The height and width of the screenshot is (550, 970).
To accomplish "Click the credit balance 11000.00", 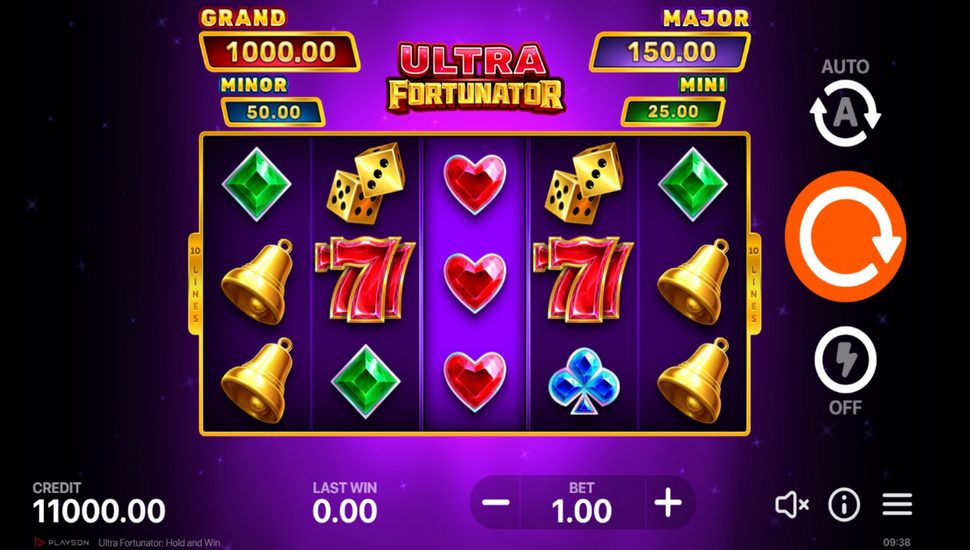I will click(99, 512).
